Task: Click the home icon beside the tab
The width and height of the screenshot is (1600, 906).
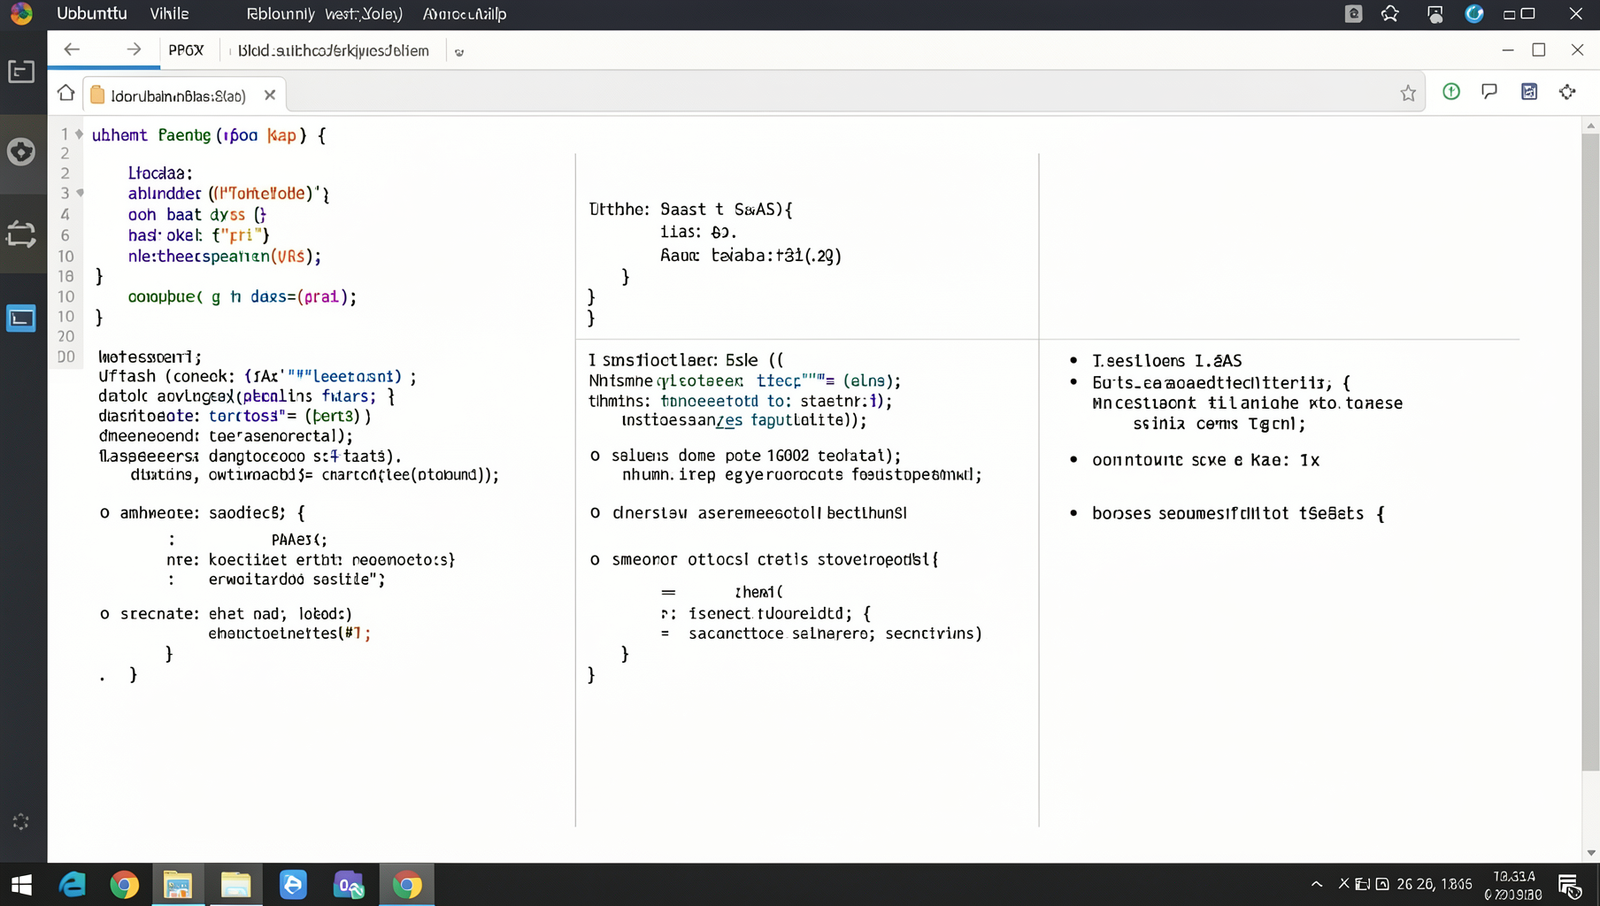Action: 66,93
